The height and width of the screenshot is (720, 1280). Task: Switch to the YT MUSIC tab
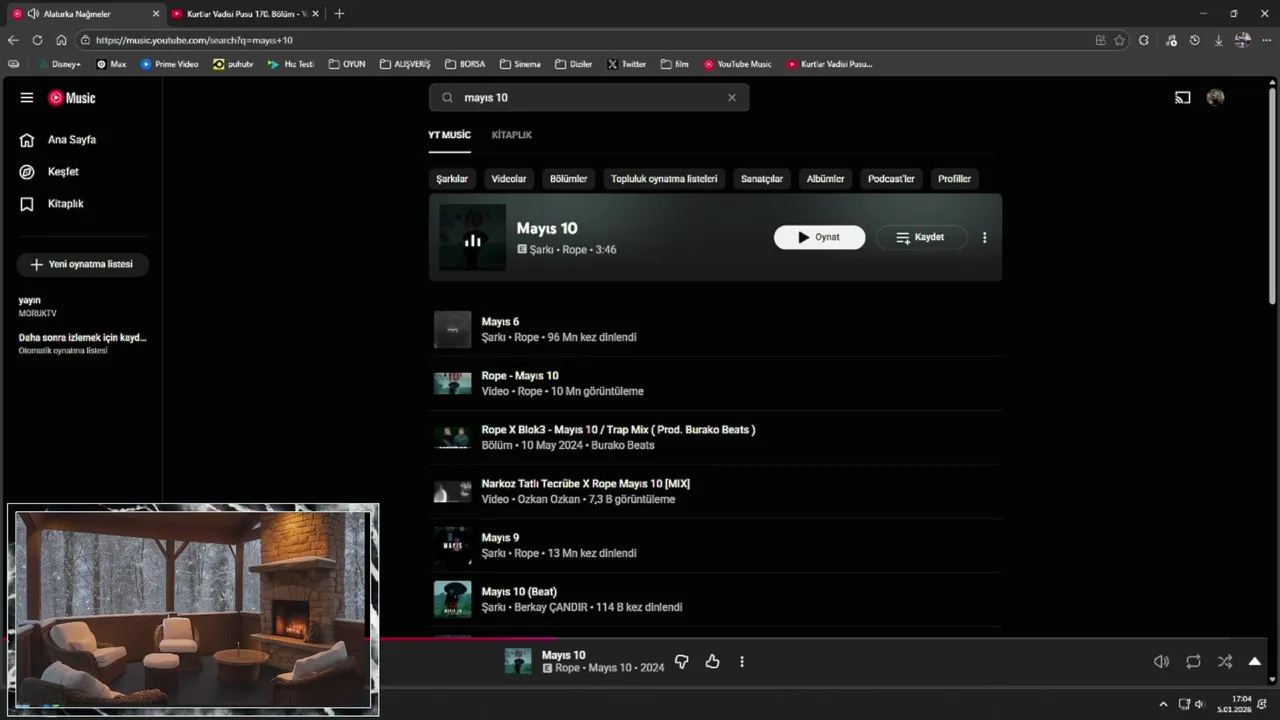tap(449, 135)
